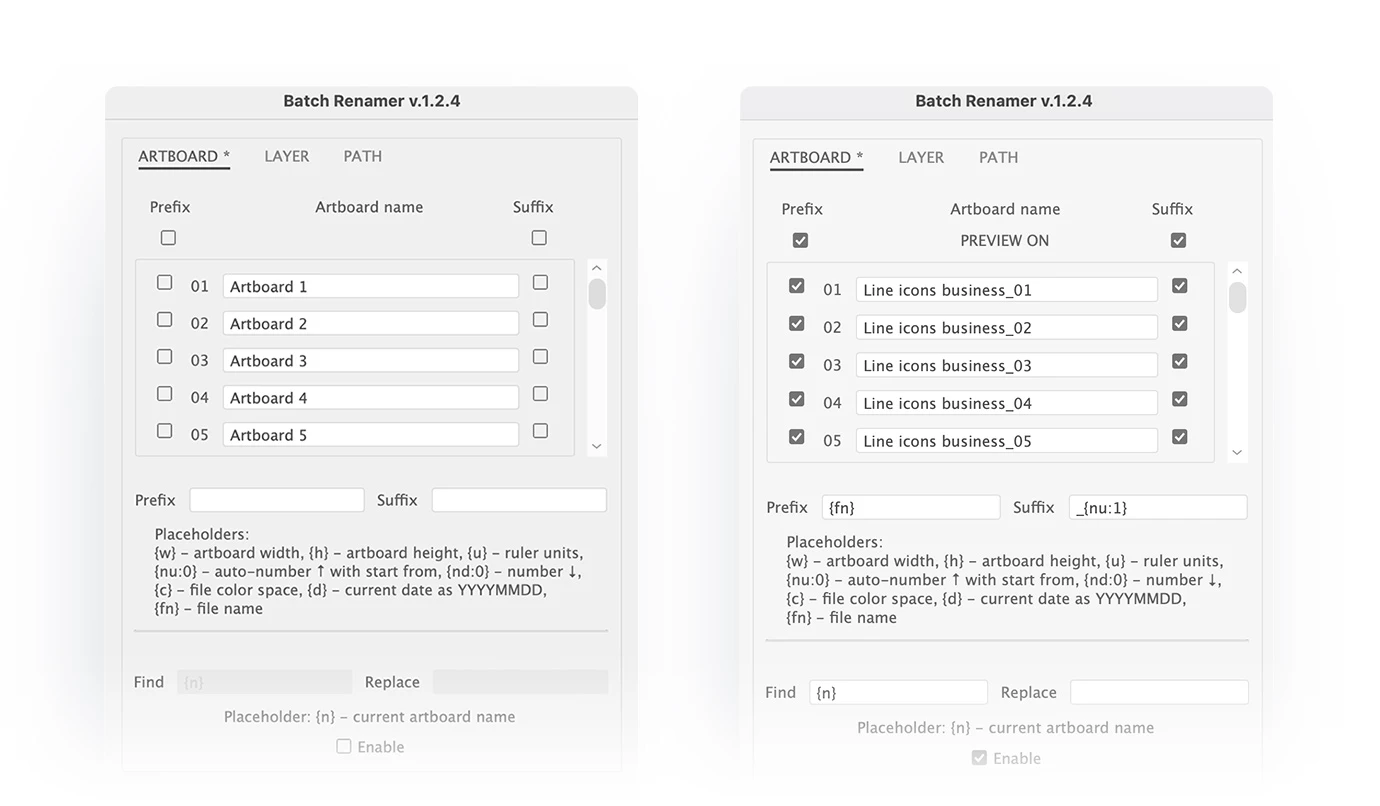The image size is (1380, 806).
Task: Check the master Prefix checkbox in left window
Action: click(168, 238)
